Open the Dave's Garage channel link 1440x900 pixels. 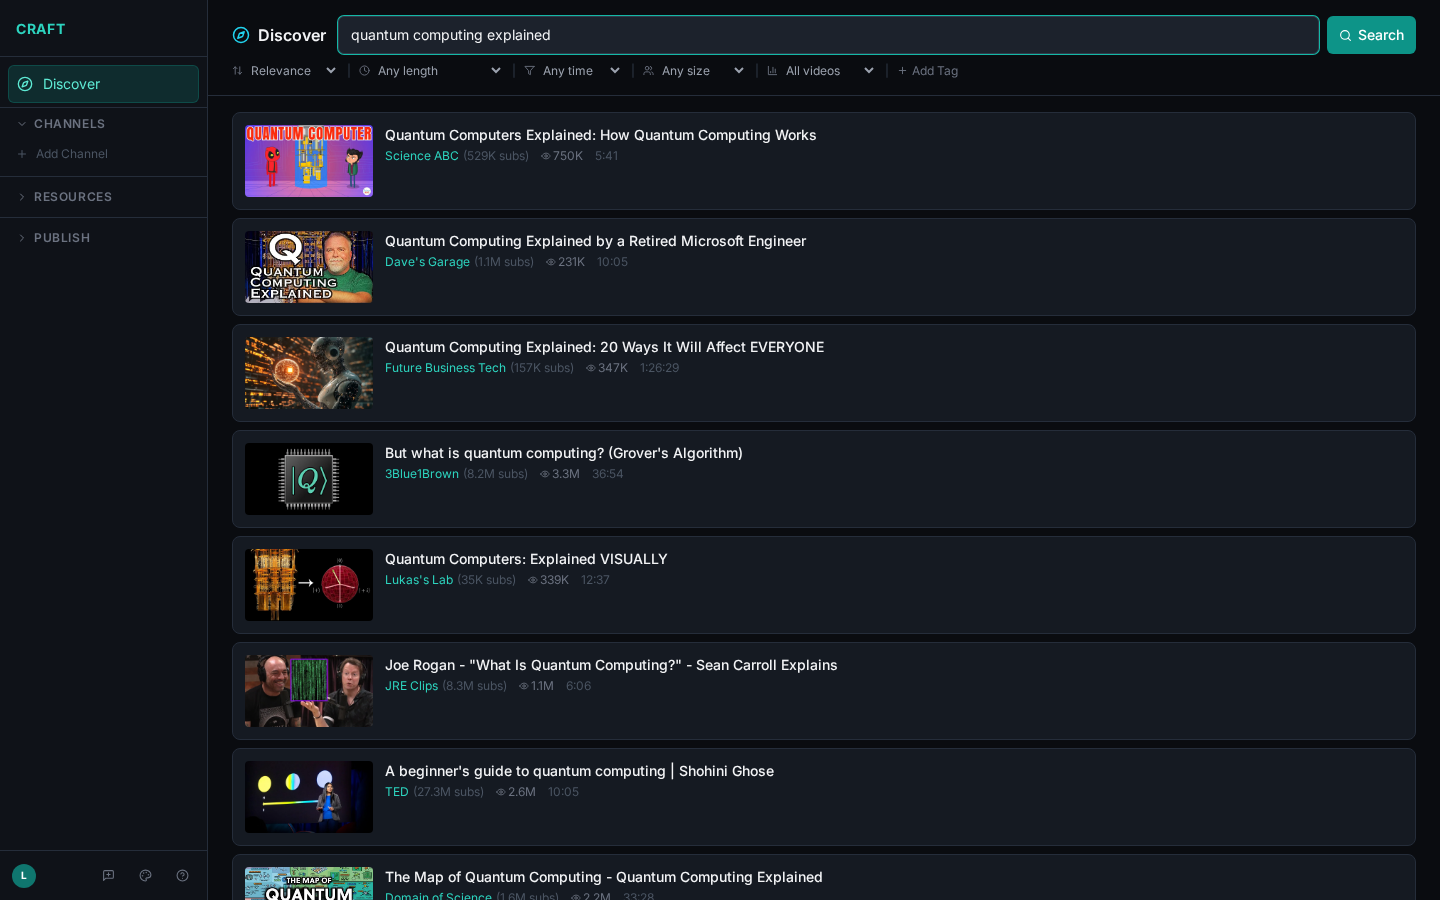(427, 262)
